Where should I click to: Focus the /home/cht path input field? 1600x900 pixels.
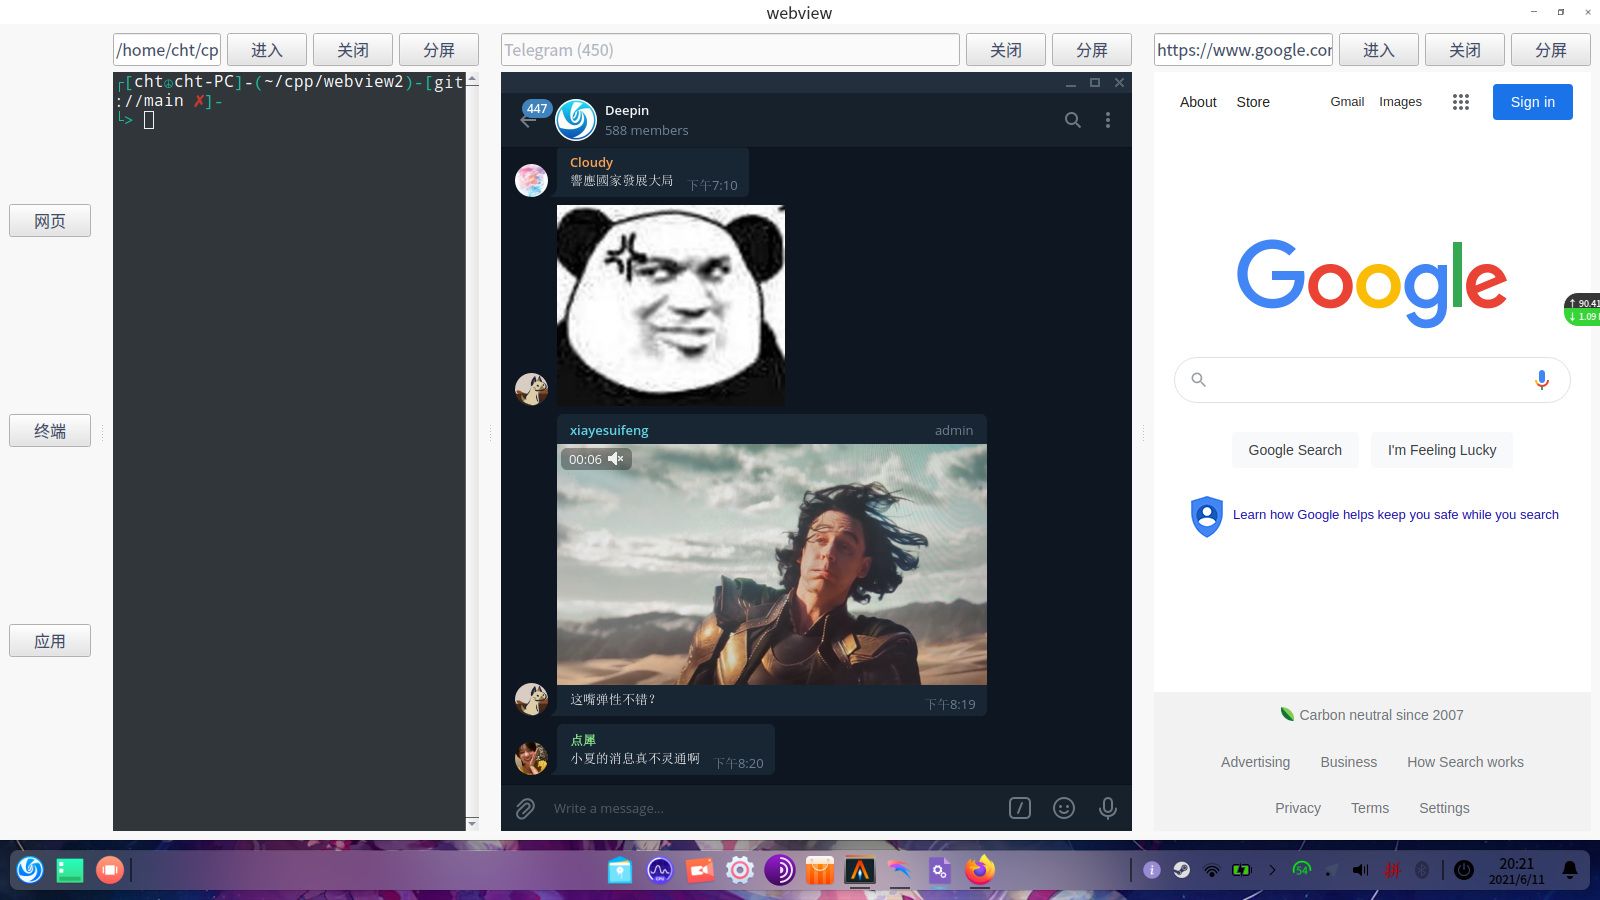click(x=167, y=50)
